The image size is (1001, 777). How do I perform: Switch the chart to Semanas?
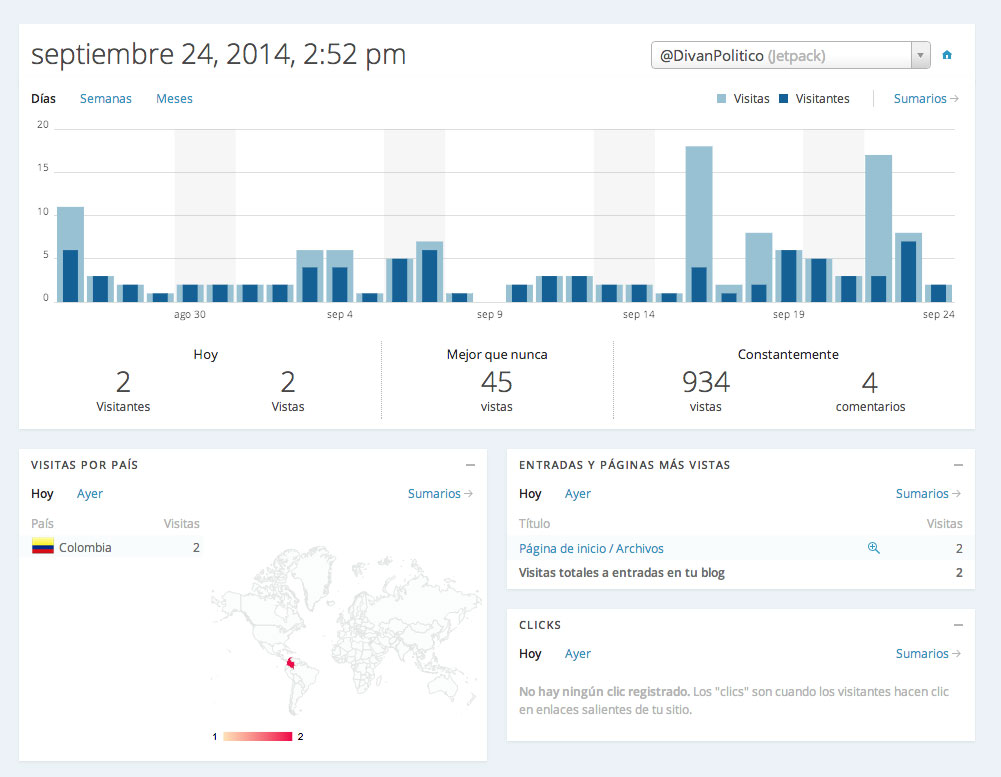click(105, 99)
